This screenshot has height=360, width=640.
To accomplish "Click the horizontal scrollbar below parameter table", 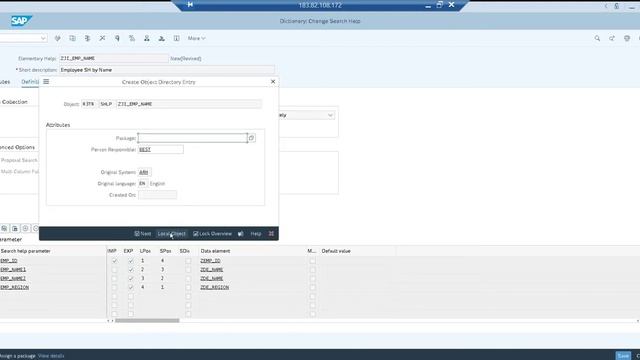I will point(147,320).
